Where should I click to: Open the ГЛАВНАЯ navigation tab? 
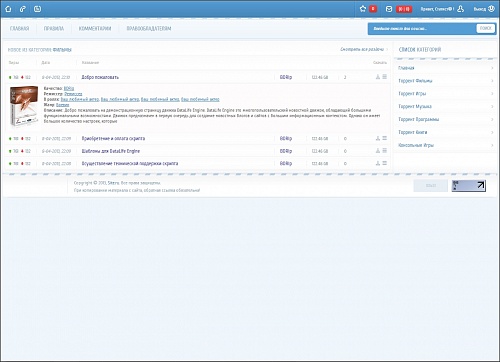pyautogui.click(x=19, y=29)
